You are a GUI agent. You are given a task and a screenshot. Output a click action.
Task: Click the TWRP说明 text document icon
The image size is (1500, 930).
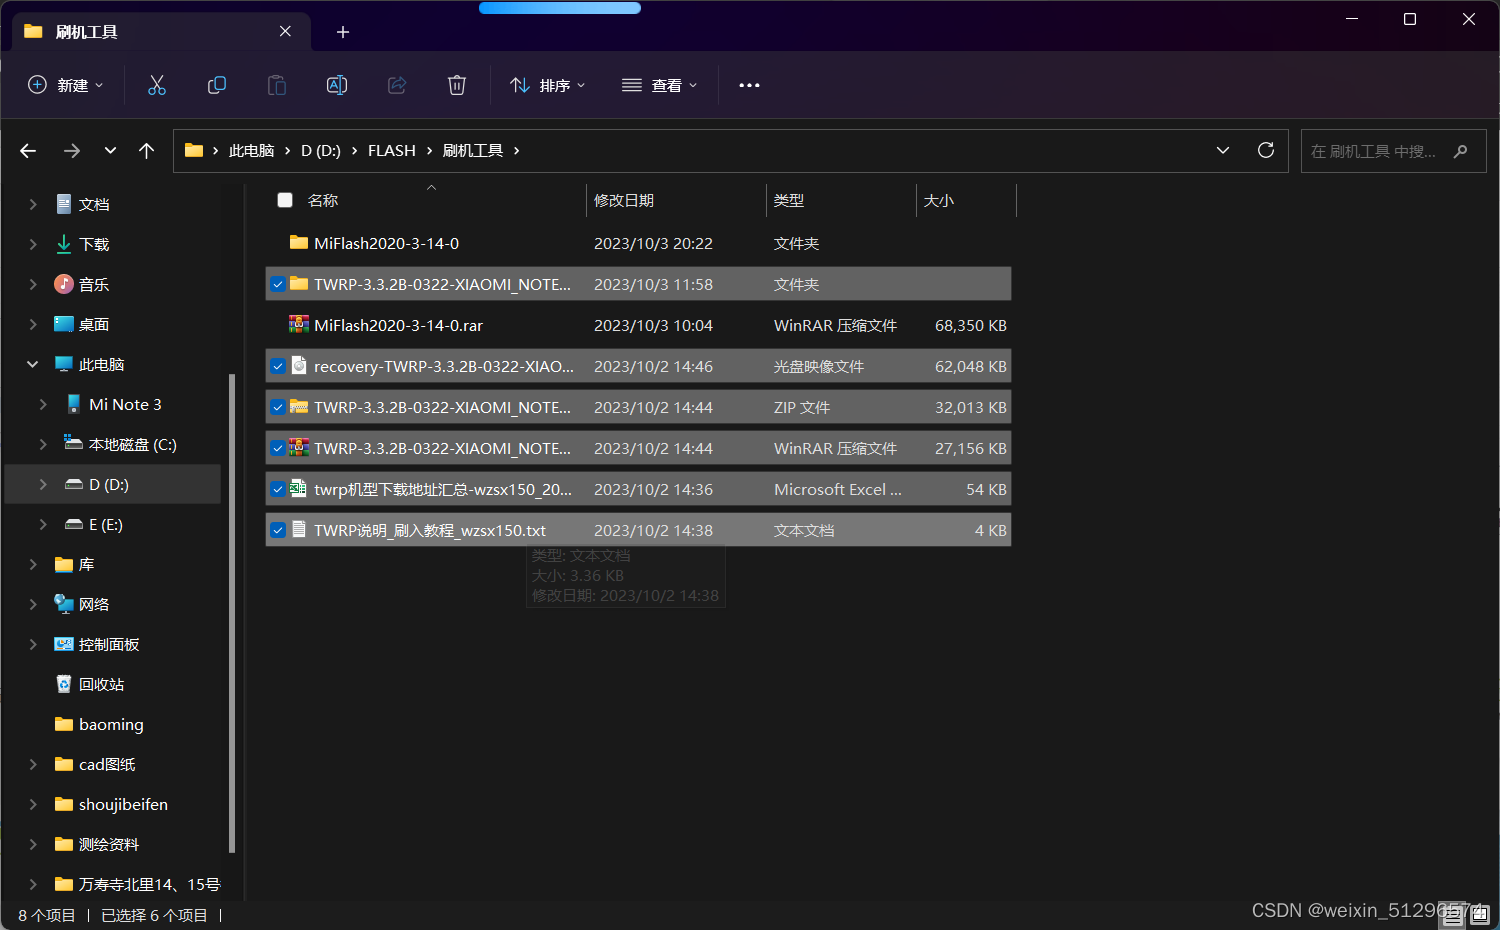[x=299, y=529]
